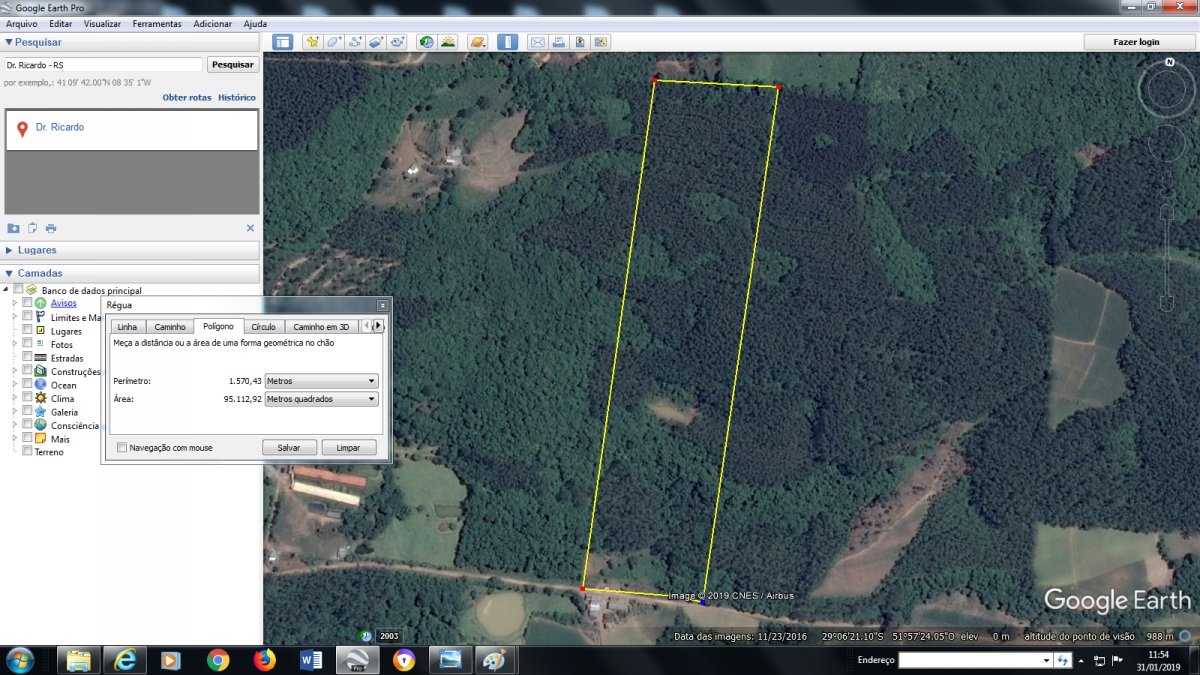Click the search text input field
1200x675 pixels.
102,65
